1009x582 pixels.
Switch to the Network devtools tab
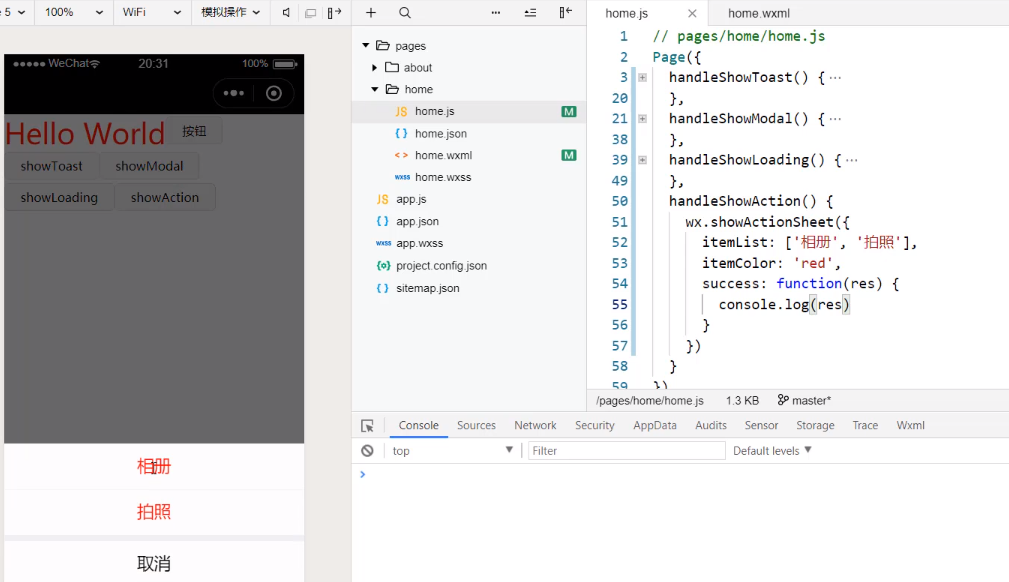tap(535, 426)
